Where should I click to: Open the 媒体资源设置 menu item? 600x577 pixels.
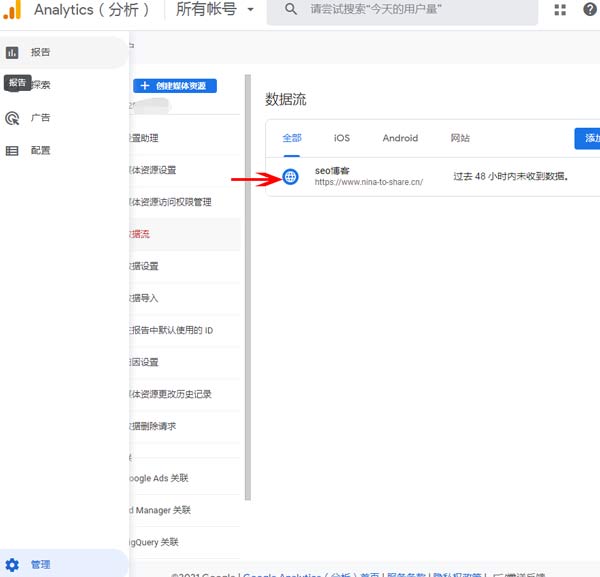tap(184, 170)
